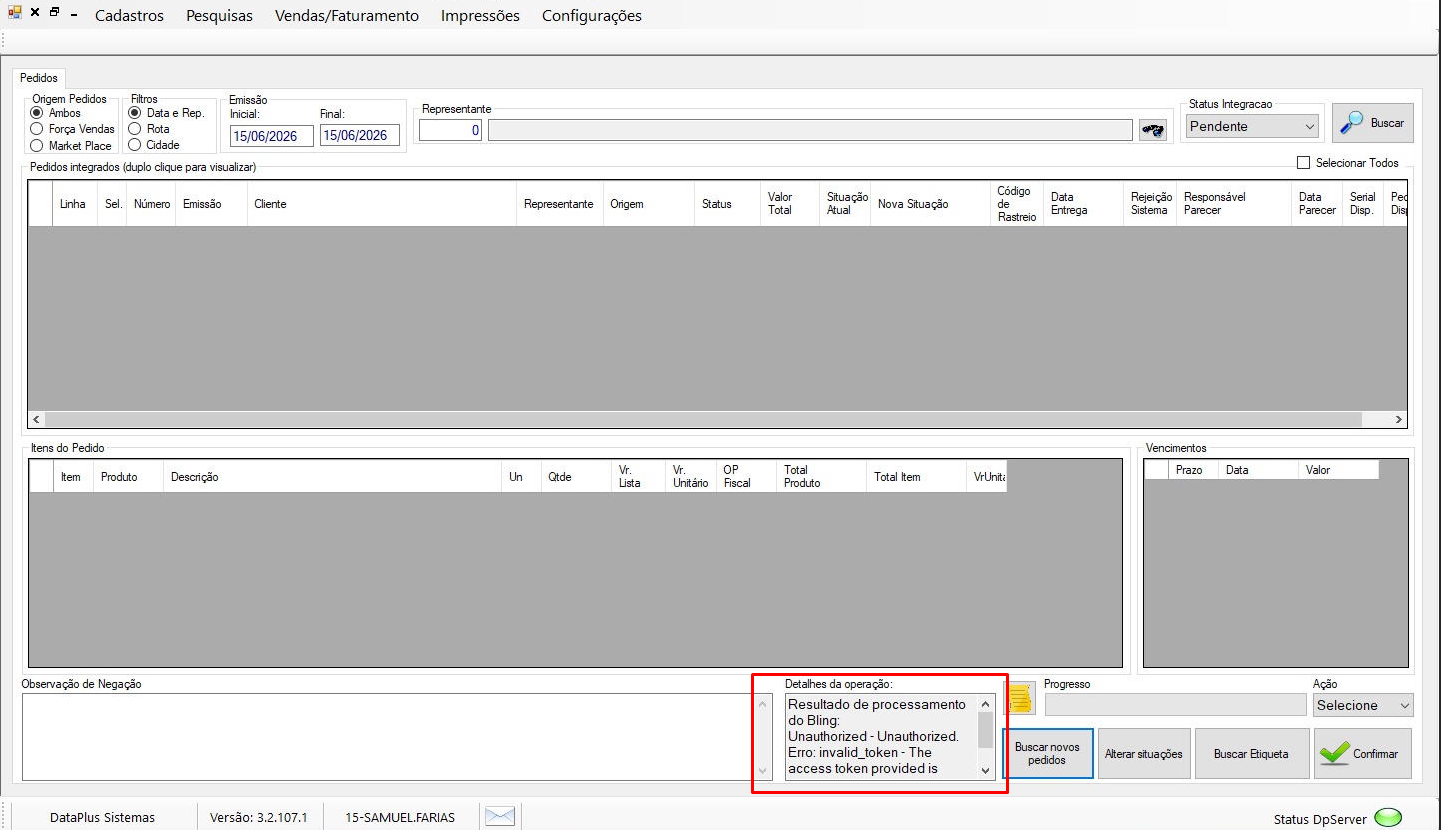1441x830 pixels.
Task: Open the Pesquisas menu
Action: click(x=219, y=16)
